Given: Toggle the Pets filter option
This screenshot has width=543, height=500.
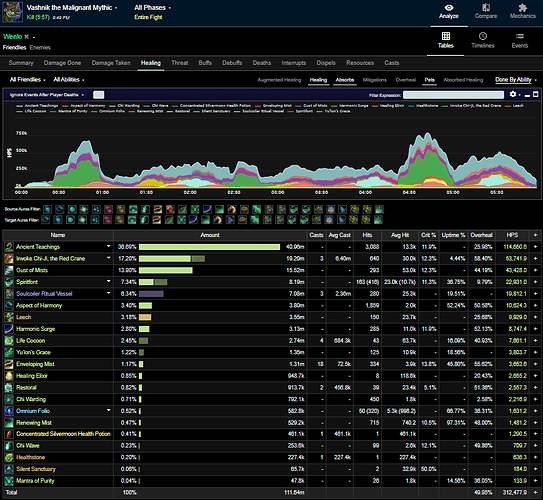Looking at the screenshot, I should tap(429, 80).
